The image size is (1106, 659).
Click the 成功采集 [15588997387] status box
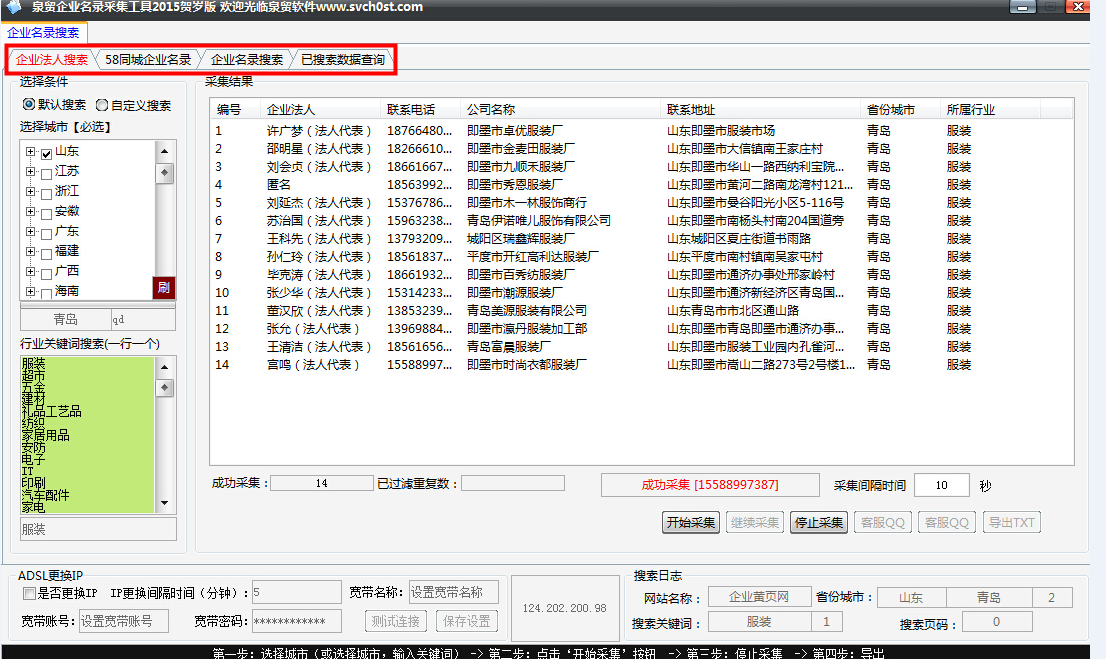coord(710,485)
